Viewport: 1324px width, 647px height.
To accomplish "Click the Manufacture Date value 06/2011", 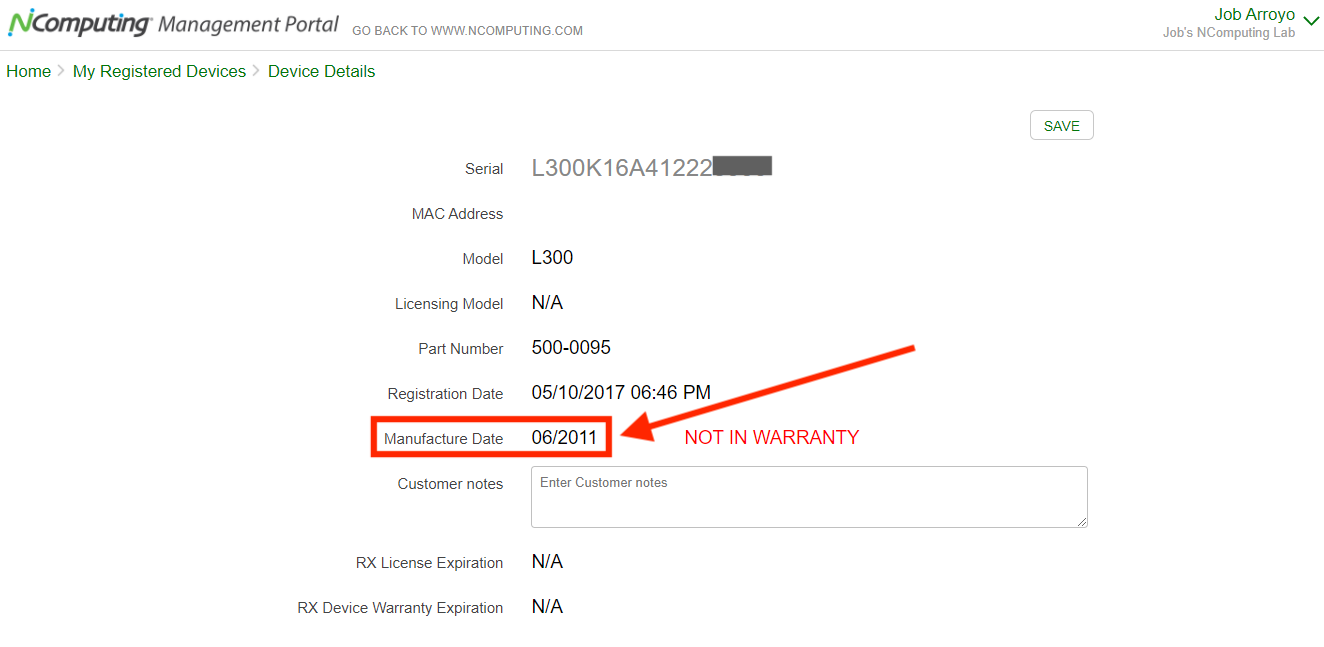I will (x=564, y=438).
